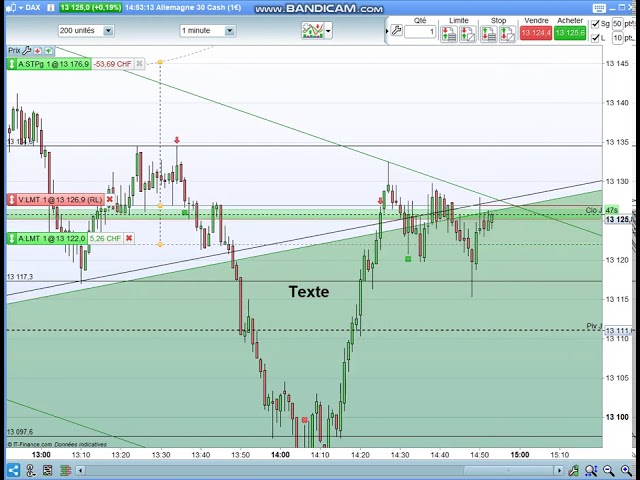Select the V:LMT 1@13 126,9 (RL) order label
This screenshot has width=640, height=480.
tap(60, 200)
